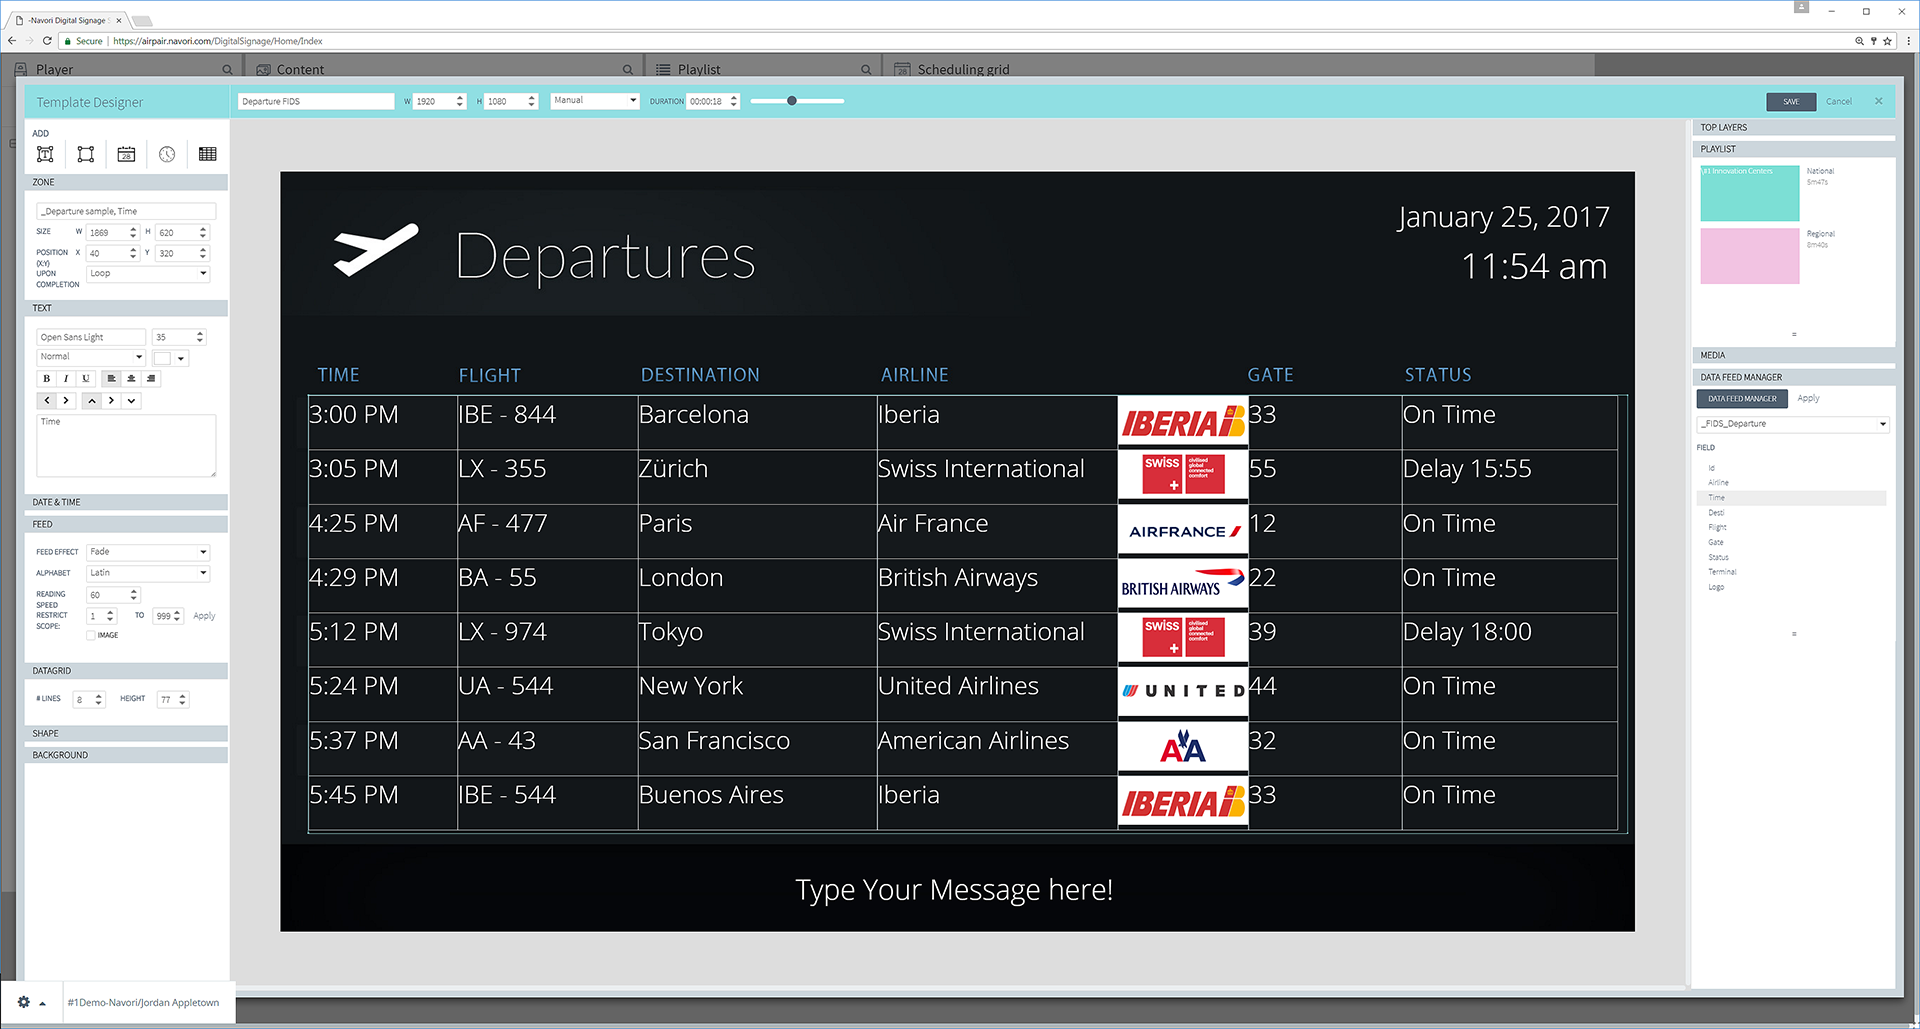Switch to the Playlist tab

[x=699, y=69]
